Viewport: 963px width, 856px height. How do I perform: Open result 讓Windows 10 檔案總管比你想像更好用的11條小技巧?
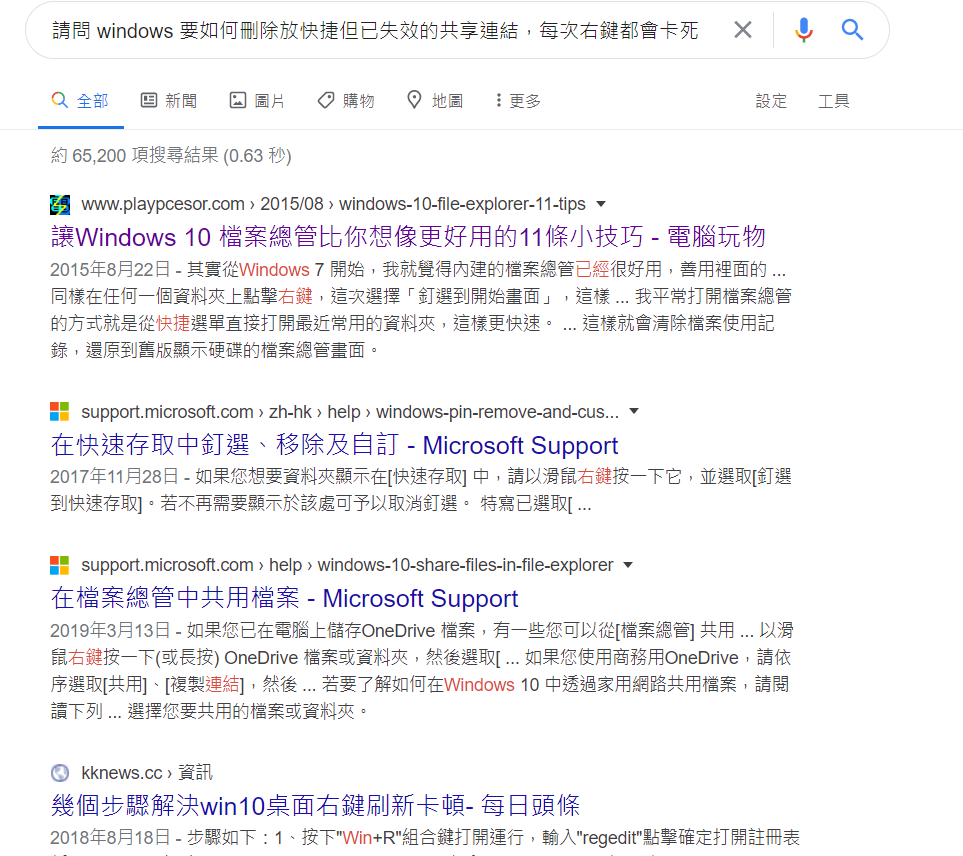(408, 237)
